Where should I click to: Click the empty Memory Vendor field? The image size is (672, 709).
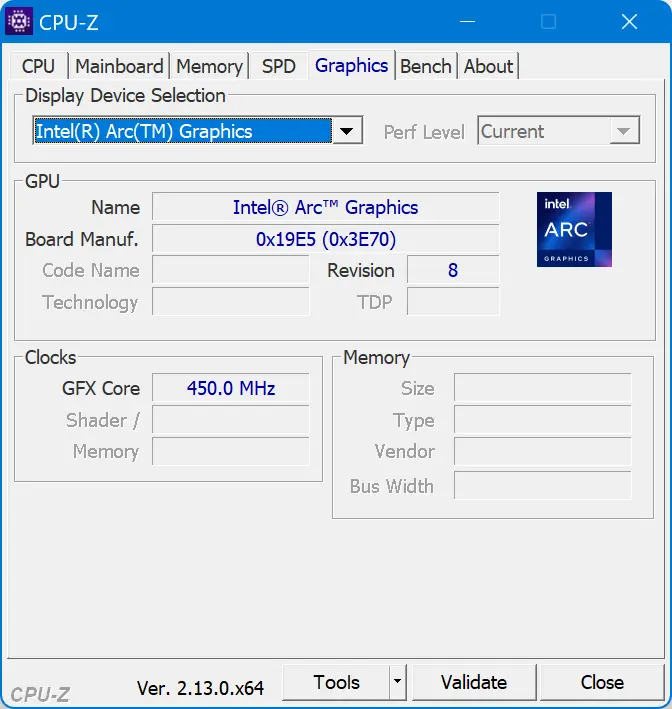coord(543,451)
